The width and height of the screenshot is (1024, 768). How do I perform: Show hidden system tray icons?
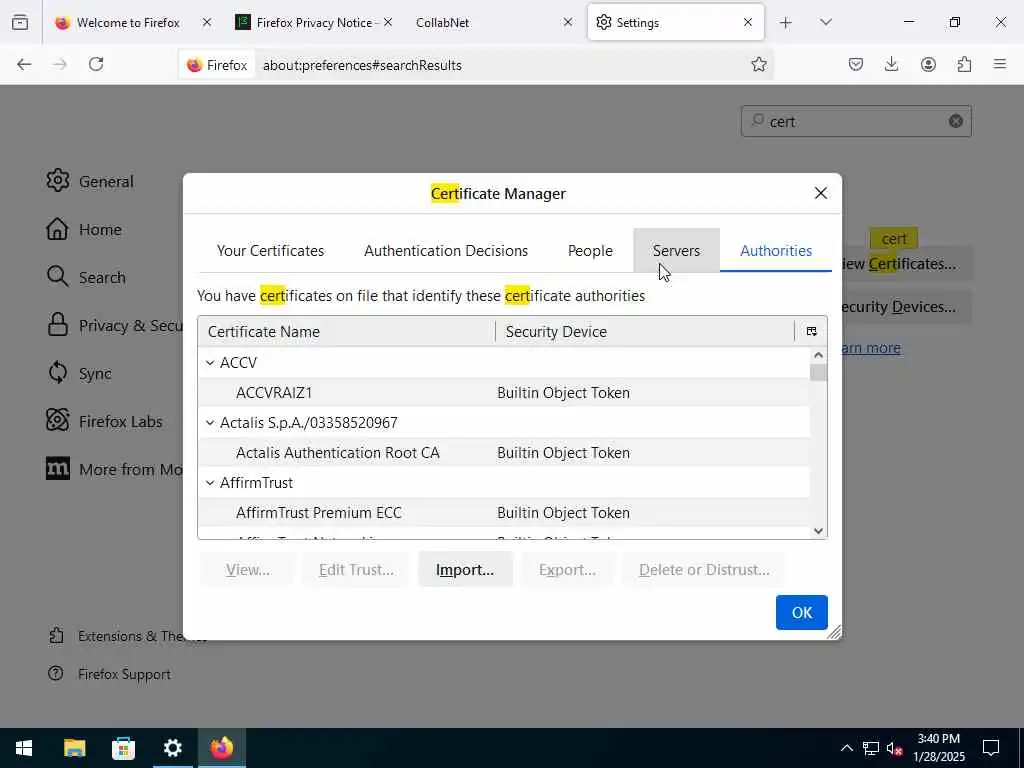pyautogui.click(x=846, y=748)
